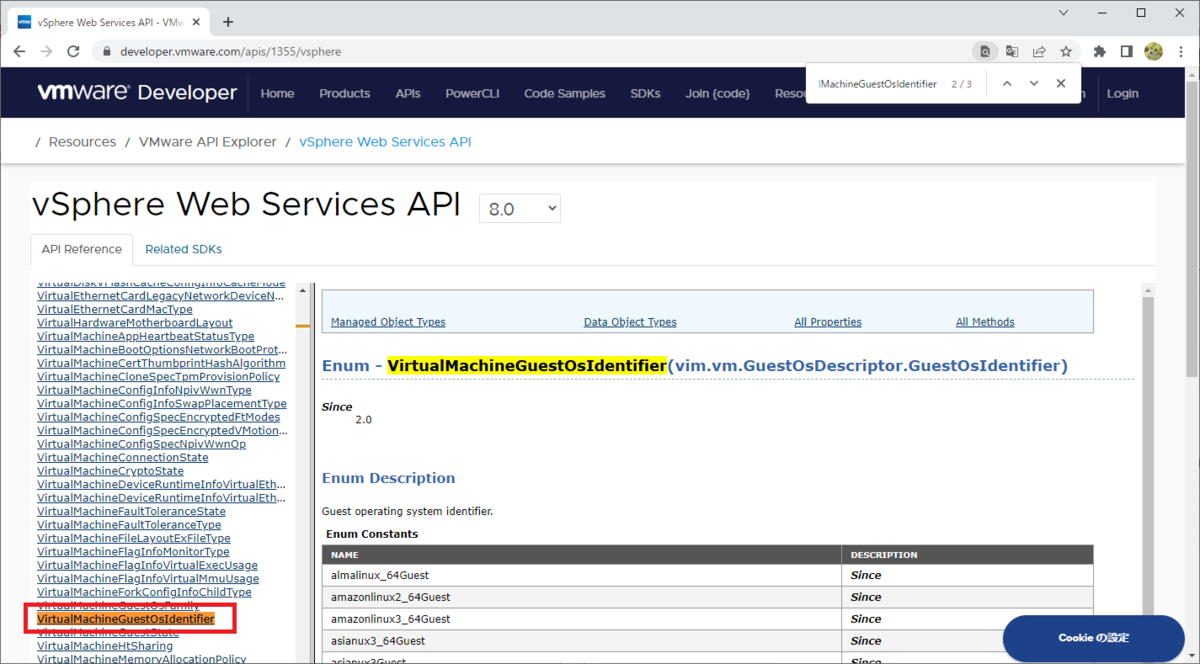The image size is (1200, 664).
Task: Open the API version 8.0 dropdown
Action: (520, 209)
